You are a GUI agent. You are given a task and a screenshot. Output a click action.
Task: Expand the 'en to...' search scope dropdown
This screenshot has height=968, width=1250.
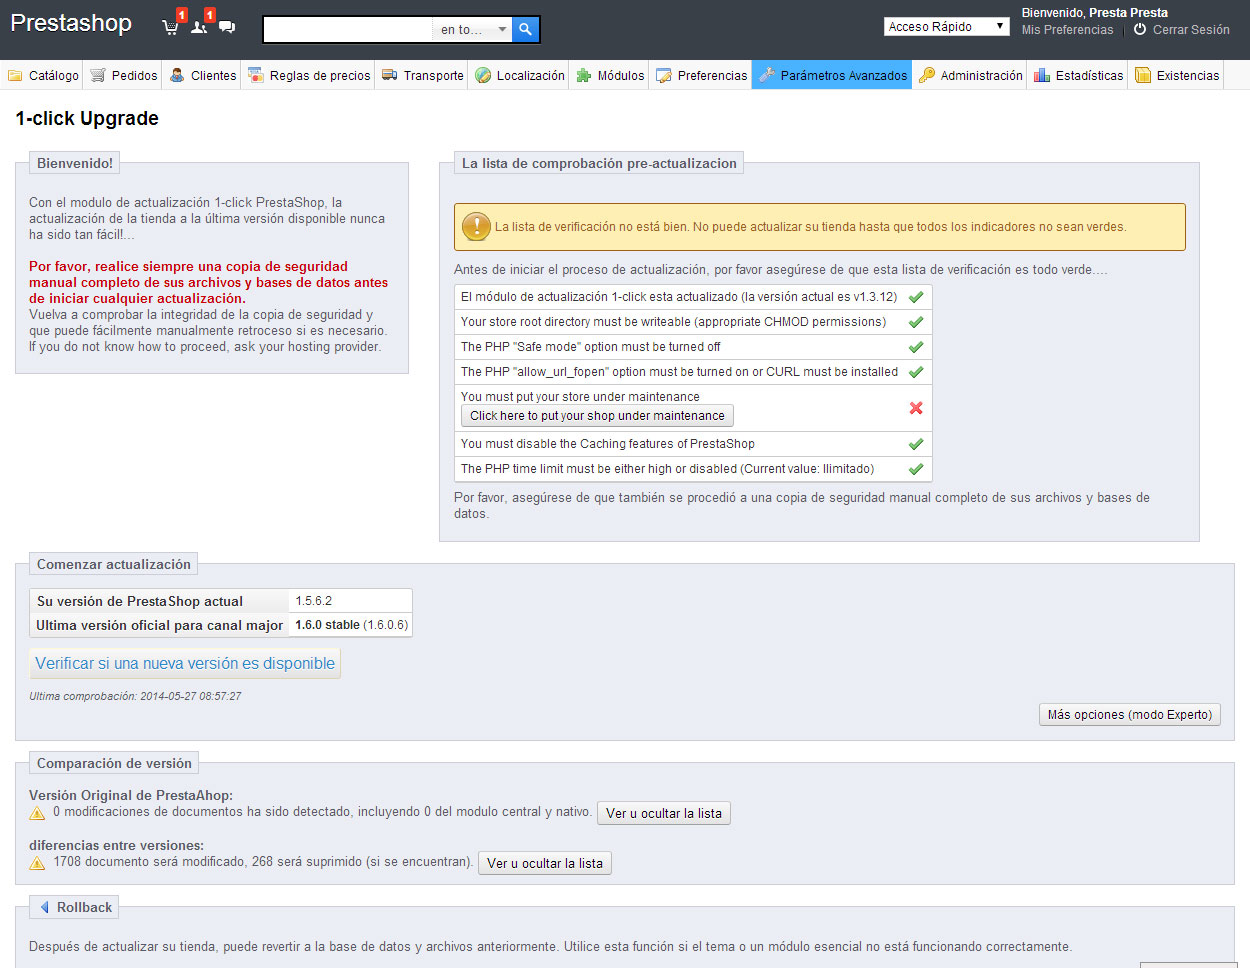tap(472, 30)
